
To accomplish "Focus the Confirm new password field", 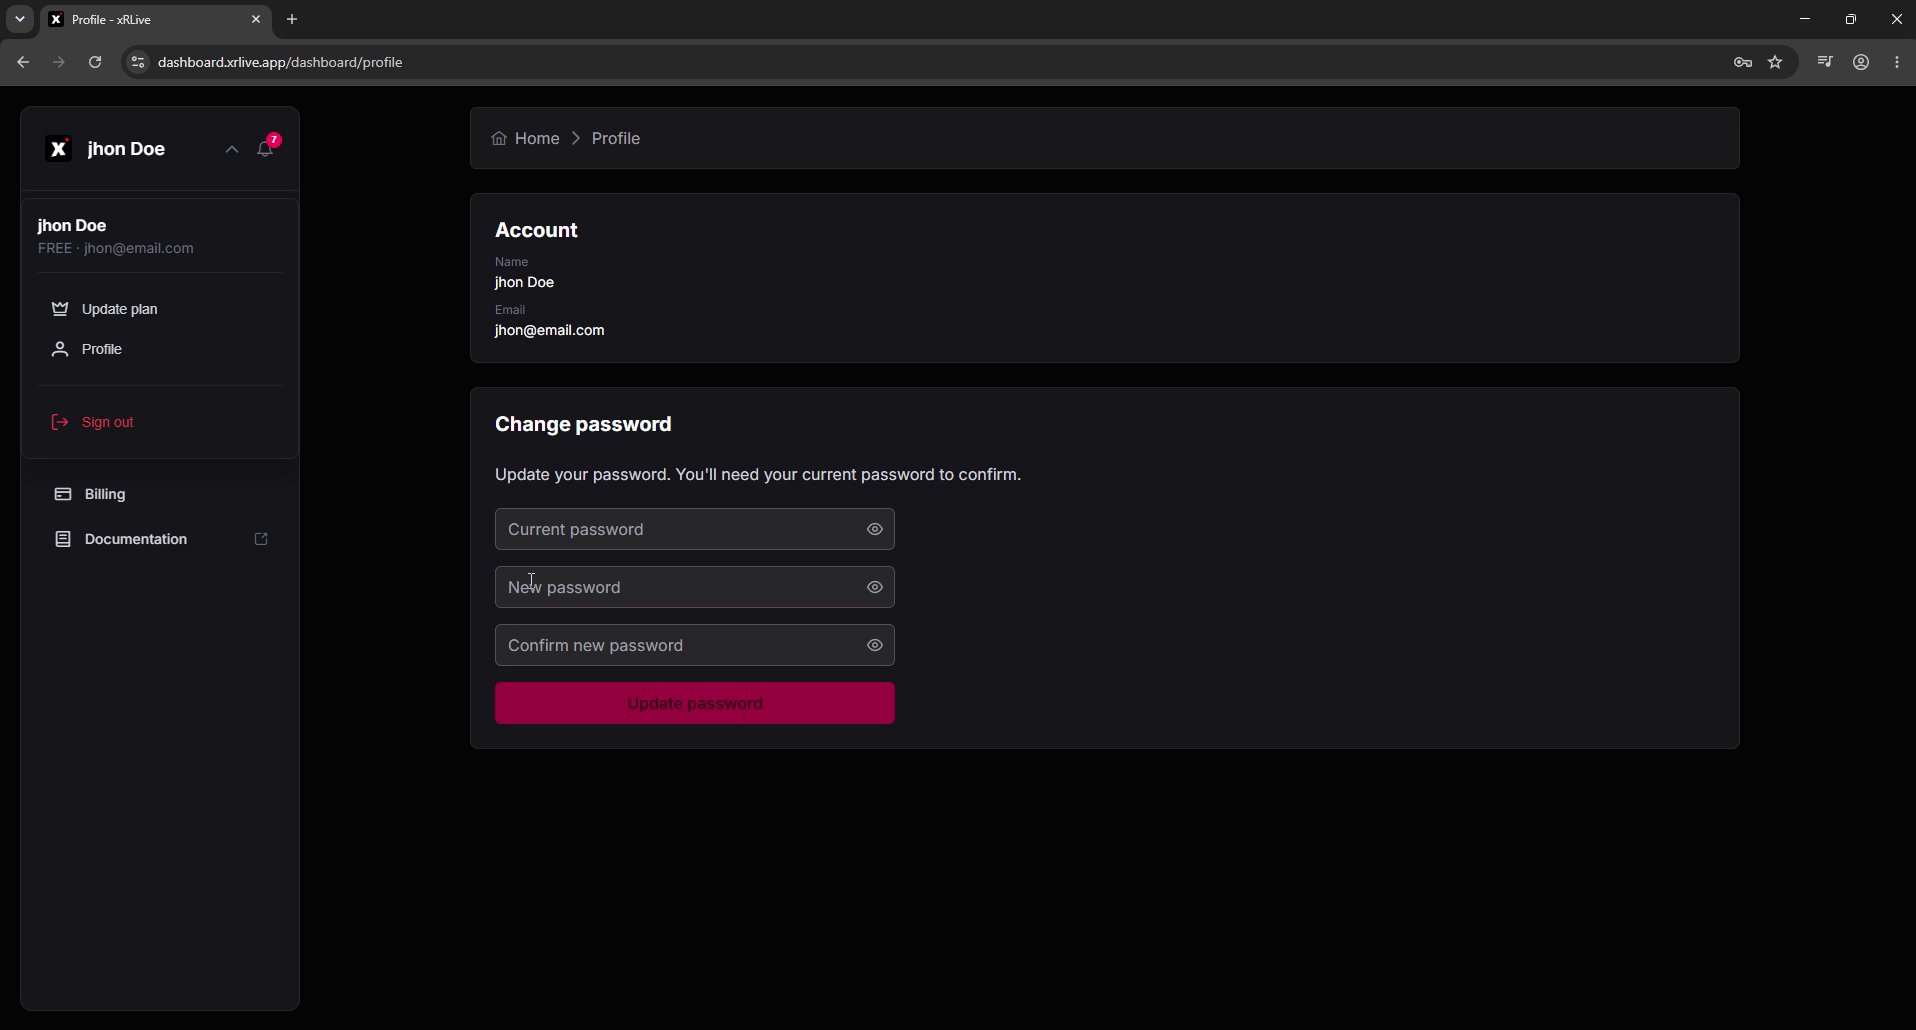I will tap(694, 645).
